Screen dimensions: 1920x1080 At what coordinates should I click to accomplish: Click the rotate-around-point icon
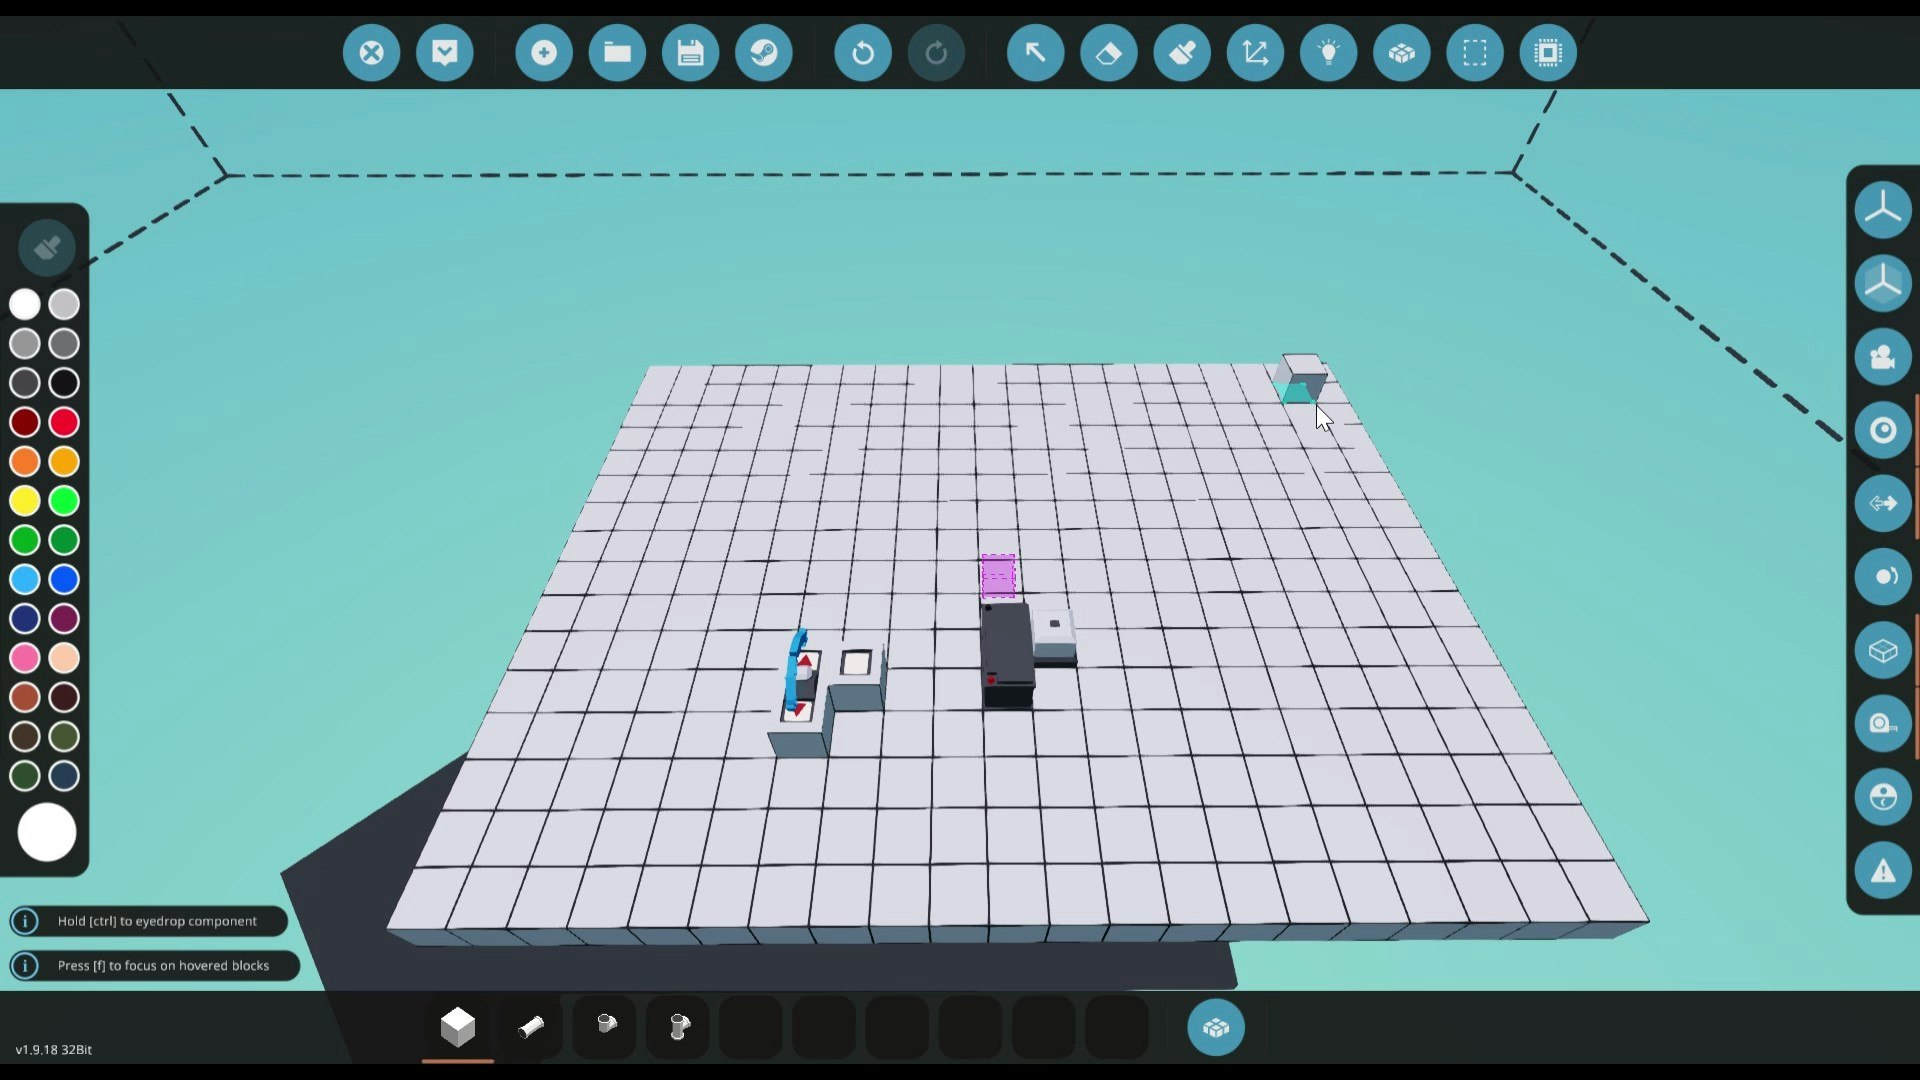point(1883,577)
